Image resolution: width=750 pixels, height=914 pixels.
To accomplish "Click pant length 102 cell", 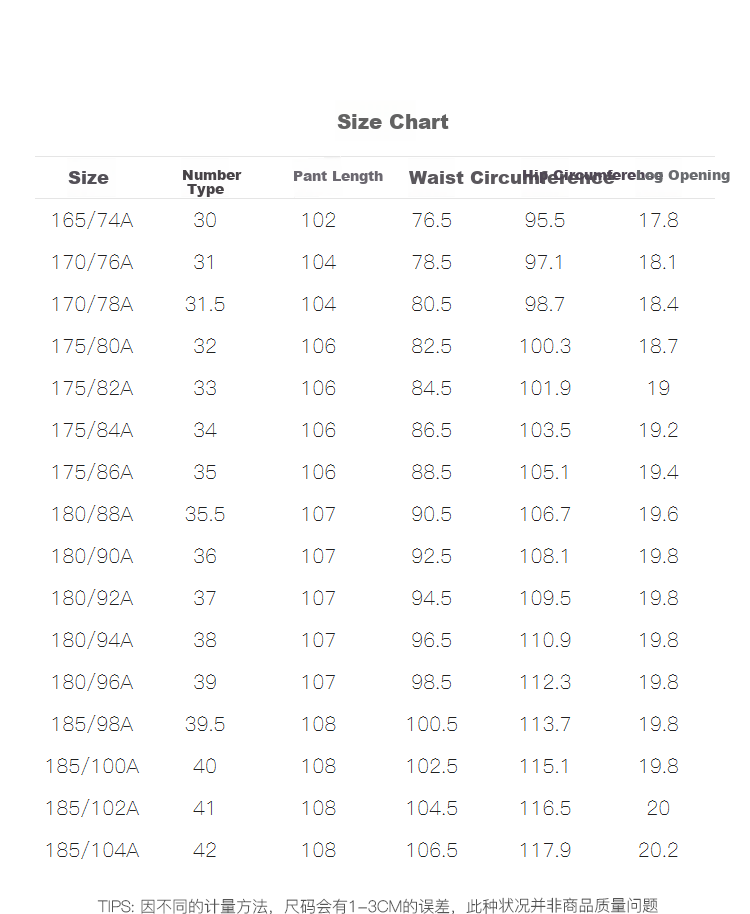I will coord(319,220).
